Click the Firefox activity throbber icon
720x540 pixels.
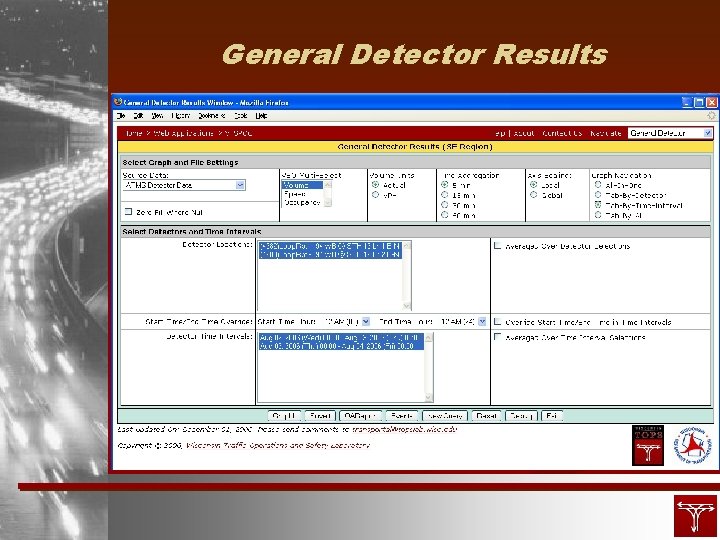pyautogui.click(x=711, y=115)
